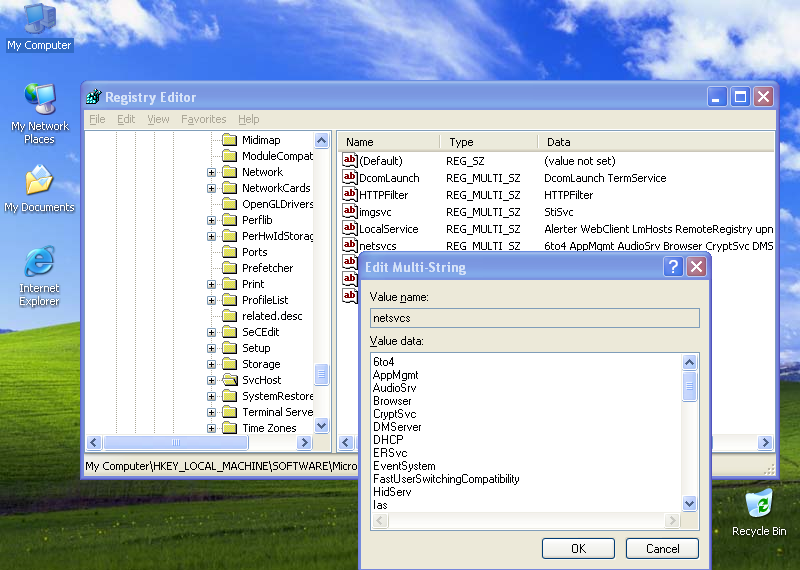Expand the SystemRestore key

[211, 396]
